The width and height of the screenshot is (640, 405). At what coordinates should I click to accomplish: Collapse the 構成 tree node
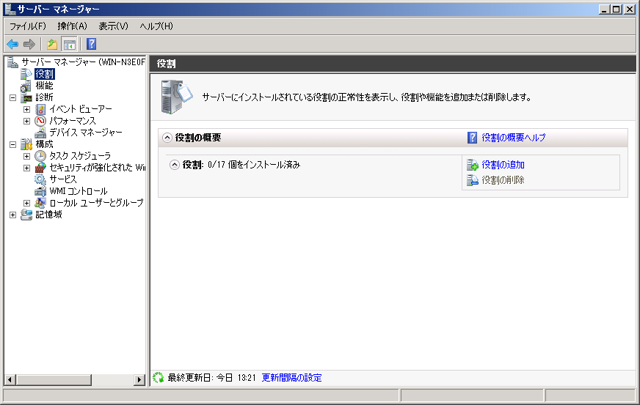coord(13,144)
